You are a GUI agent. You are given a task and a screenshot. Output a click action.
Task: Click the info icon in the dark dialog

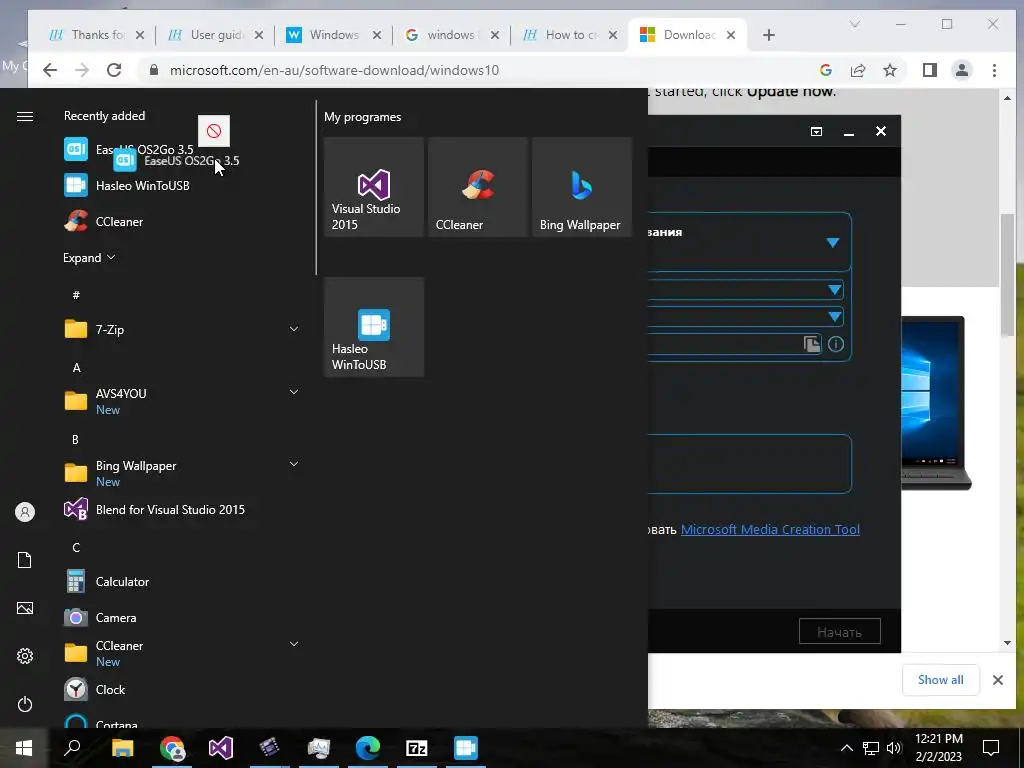[x=836, y=344]
